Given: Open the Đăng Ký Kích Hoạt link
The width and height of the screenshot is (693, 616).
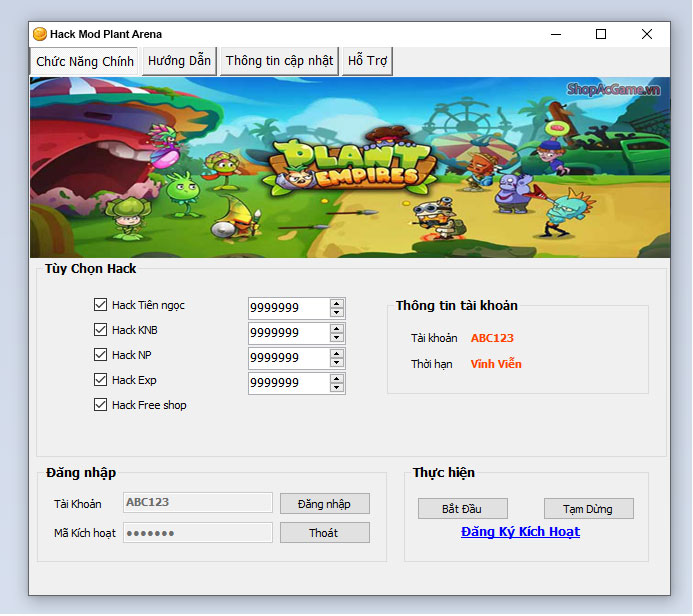Looking at the screenshot, I should point(520,532).
